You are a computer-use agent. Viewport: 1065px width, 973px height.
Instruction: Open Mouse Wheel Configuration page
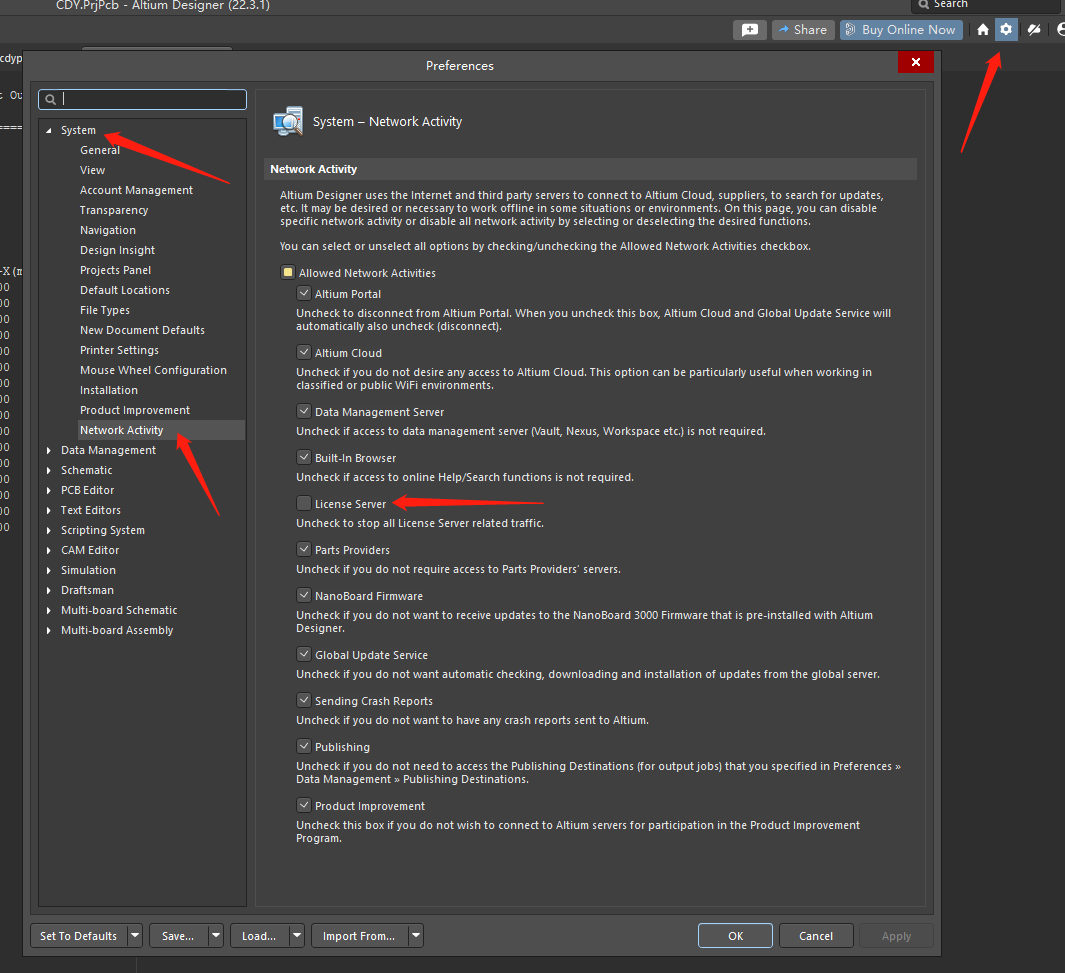(154, 370)
